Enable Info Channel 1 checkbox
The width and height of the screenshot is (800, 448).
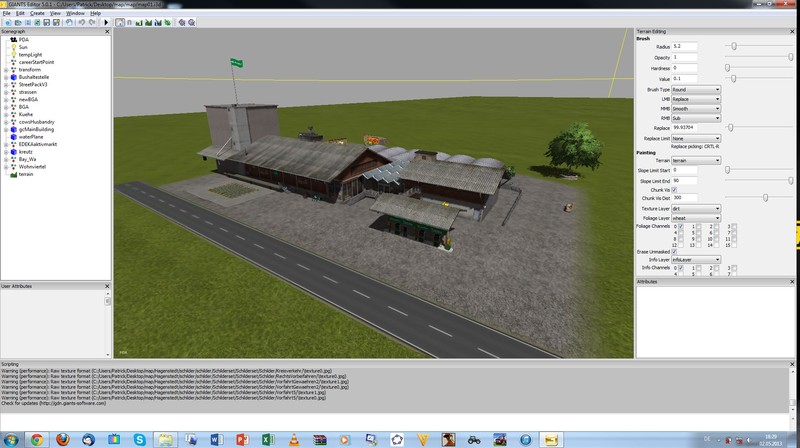698,268
